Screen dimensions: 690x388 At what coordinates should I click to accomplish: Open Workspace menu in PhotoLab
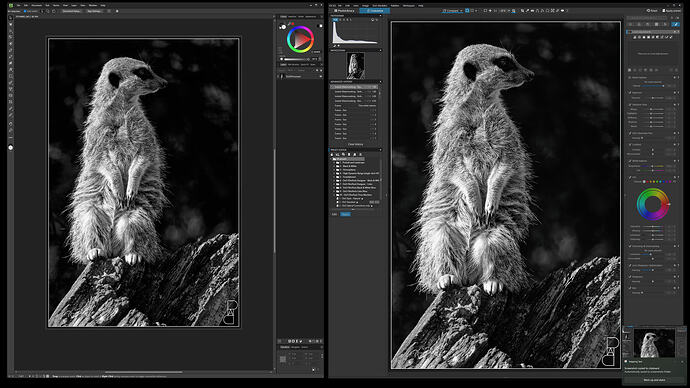[x=408, y=6]
